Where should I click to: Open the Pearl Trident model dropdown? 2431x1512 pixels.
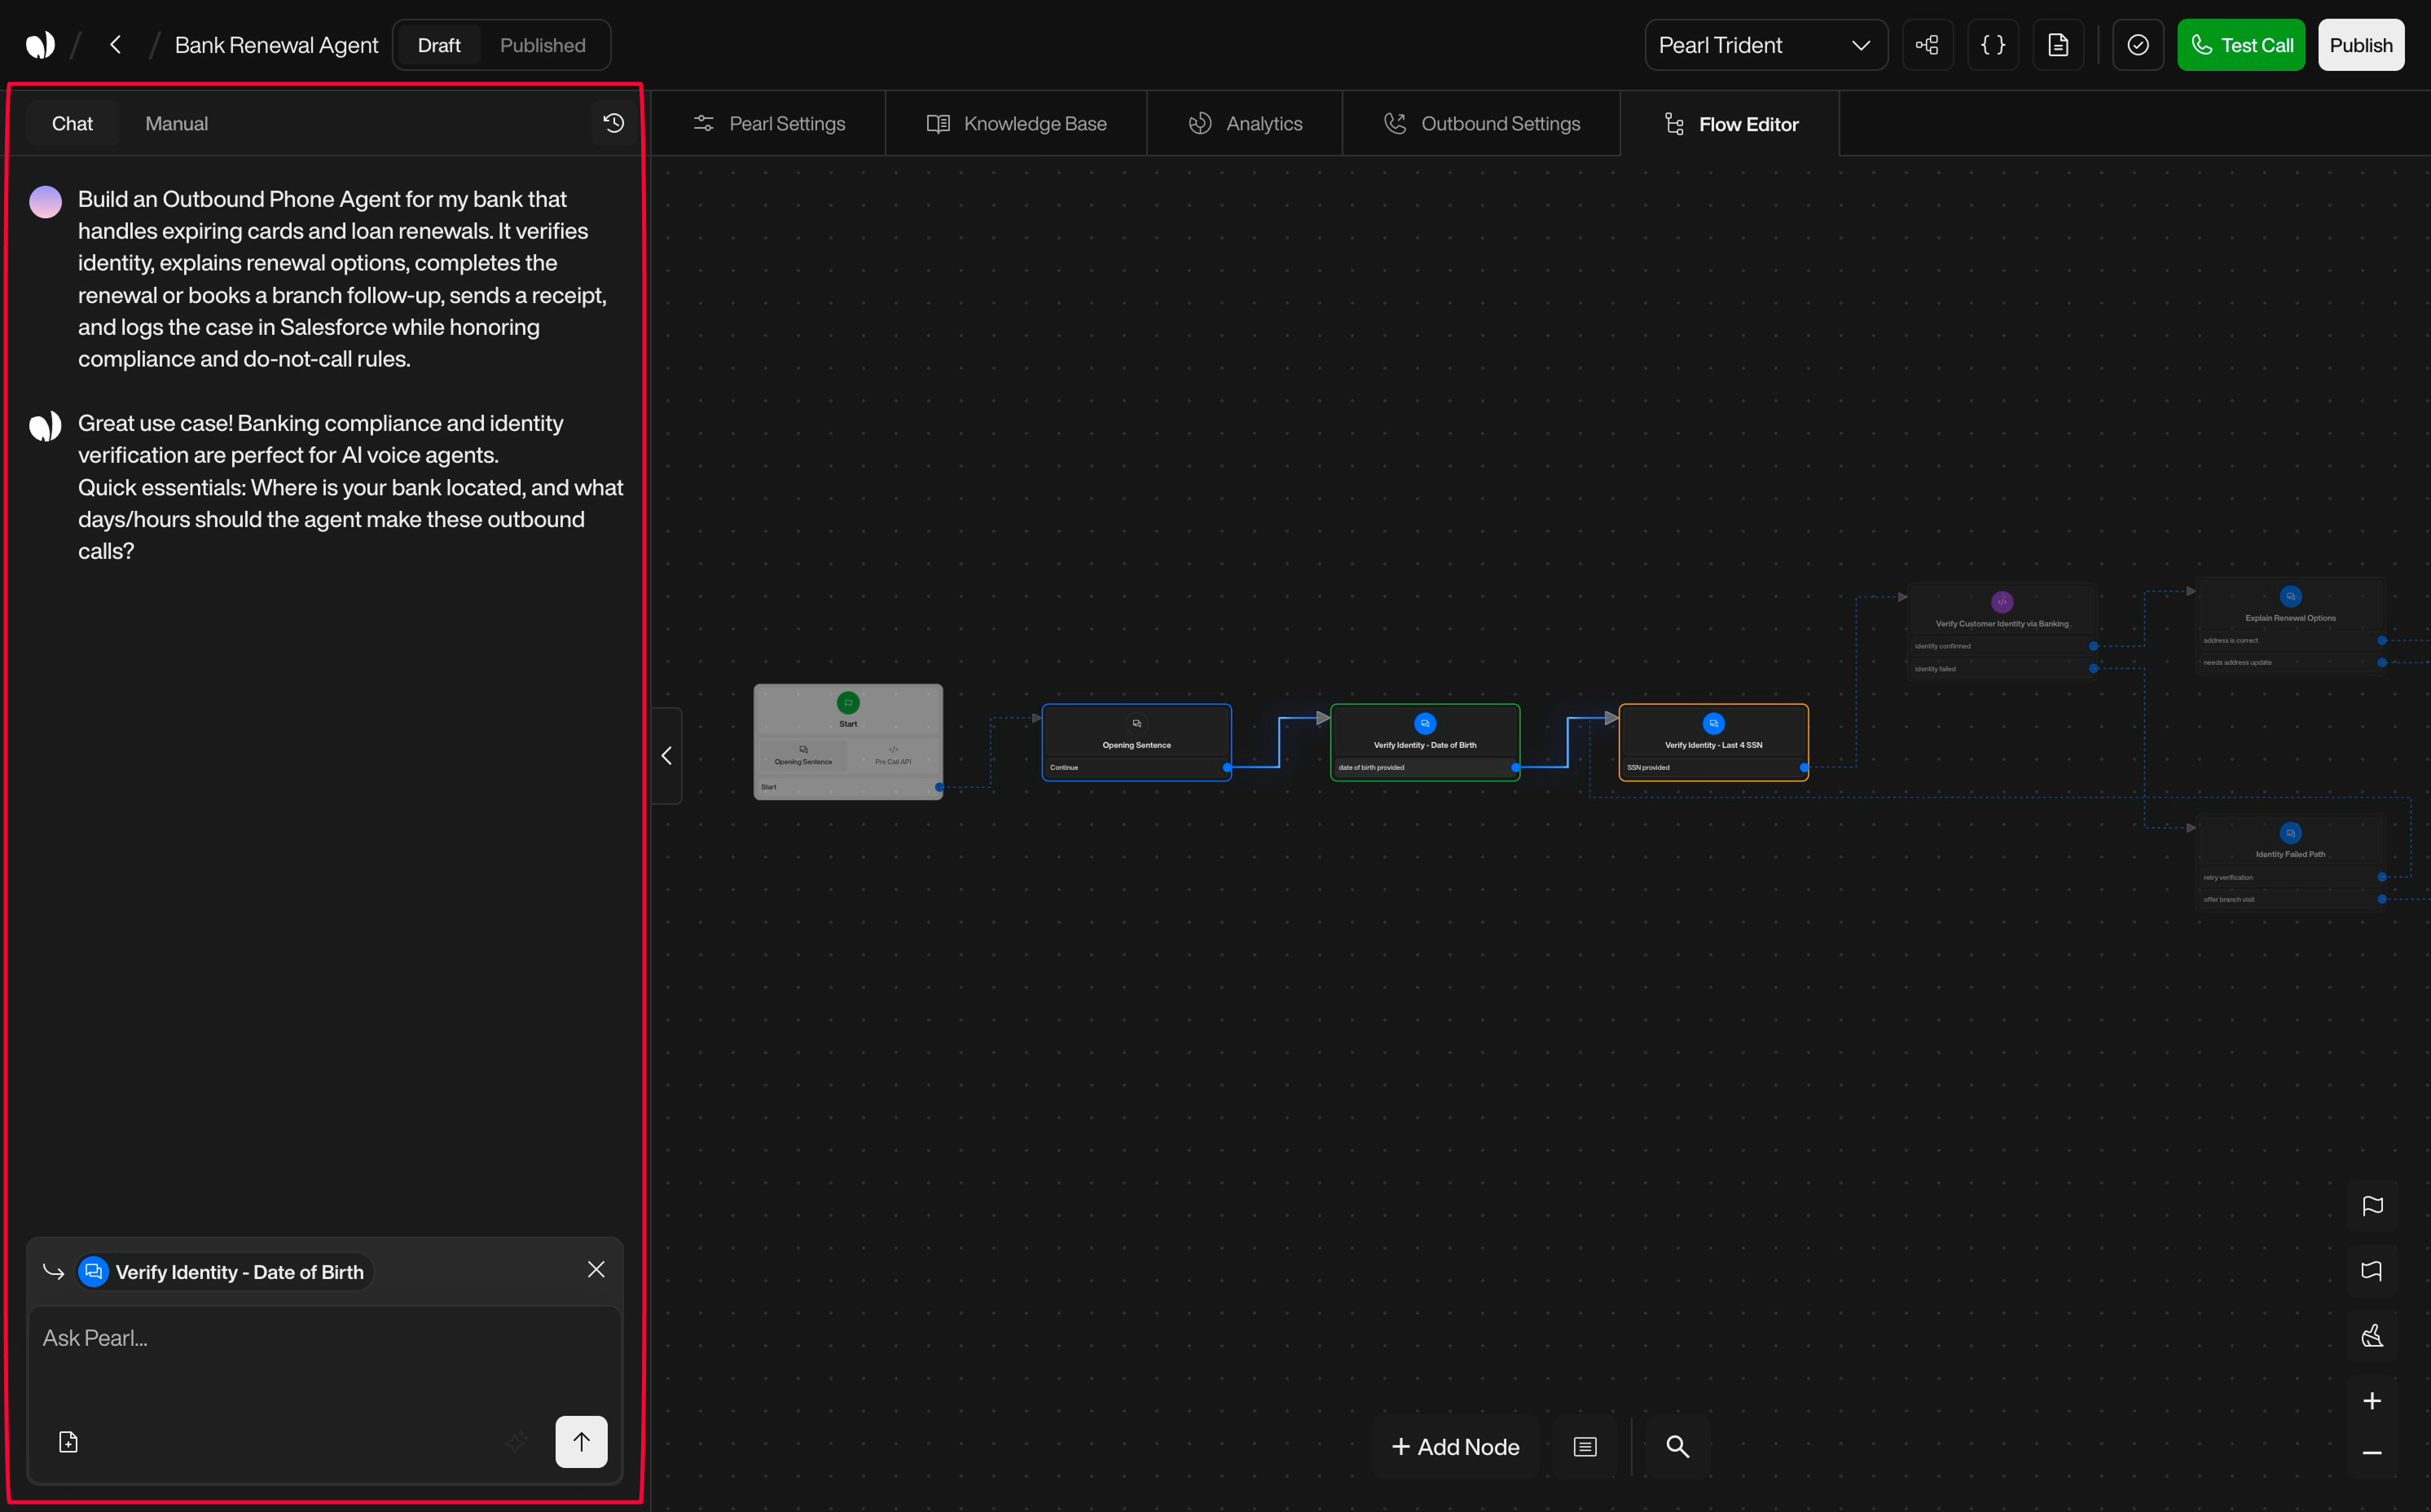[x=1766, y=44]
